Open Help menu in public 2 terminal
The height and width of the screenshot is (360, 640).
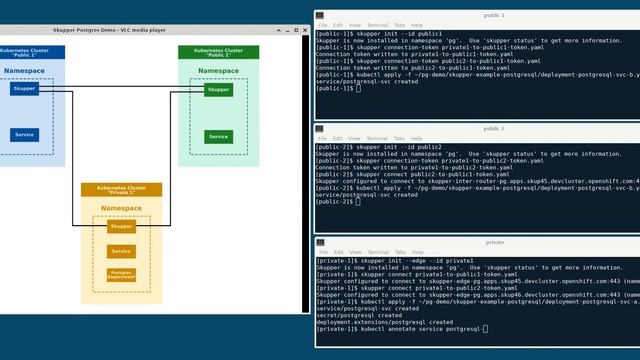416,139
